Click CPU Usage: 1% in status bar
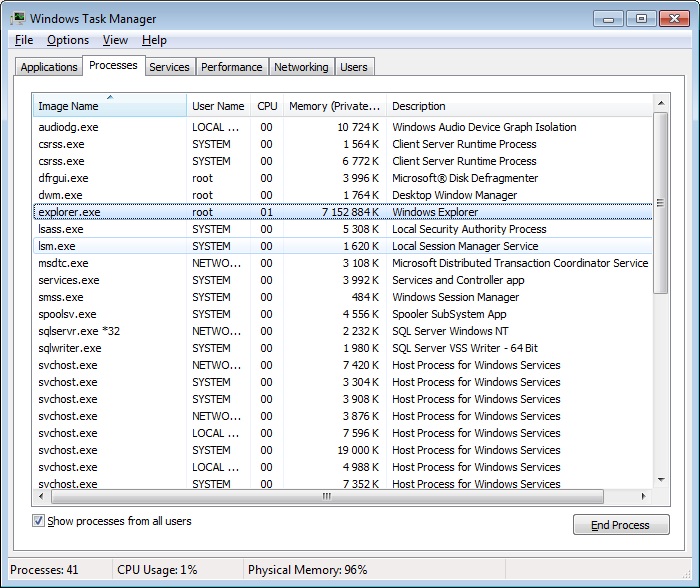The height and width of the screenshot is (588, 700). coord(157,570)
